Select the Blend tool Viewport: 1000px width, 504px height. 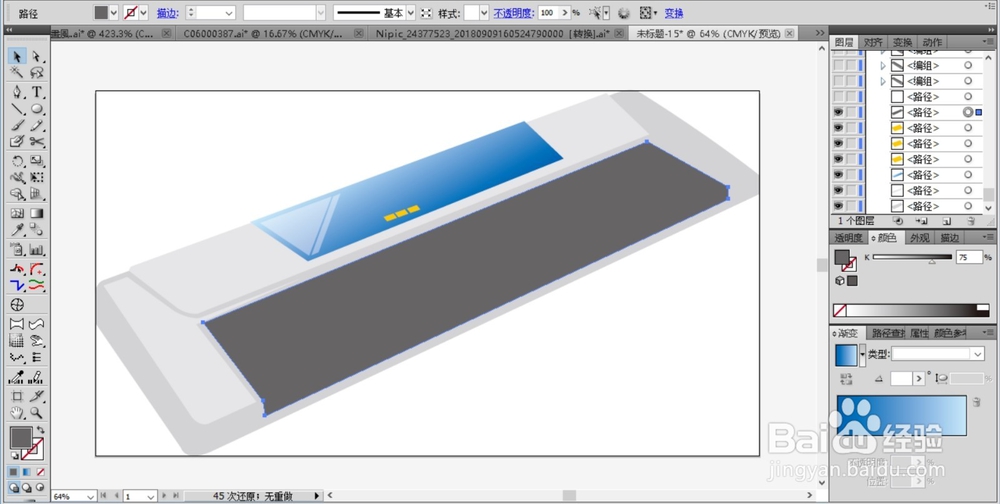(36, 230)
